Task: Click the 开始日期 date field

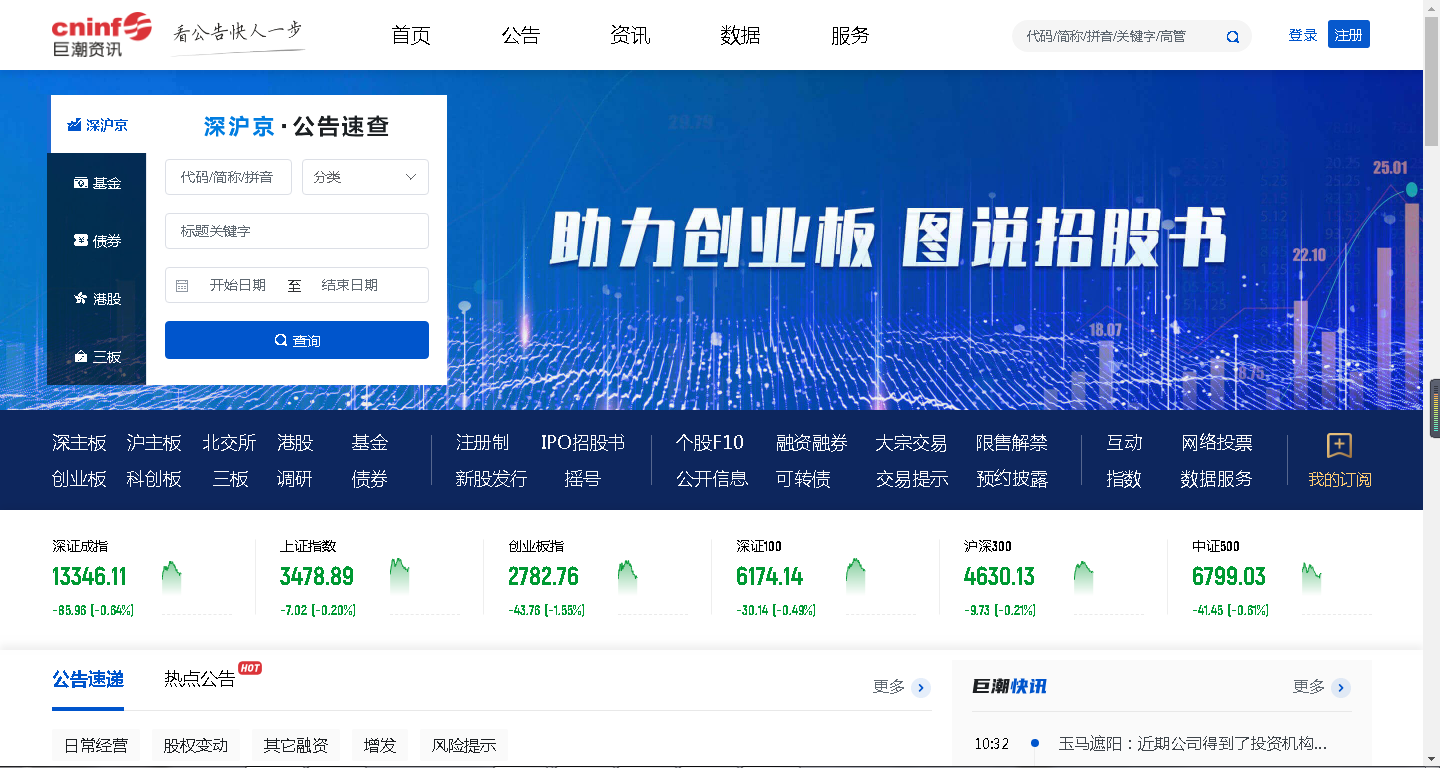Action: tap(238, 286)
